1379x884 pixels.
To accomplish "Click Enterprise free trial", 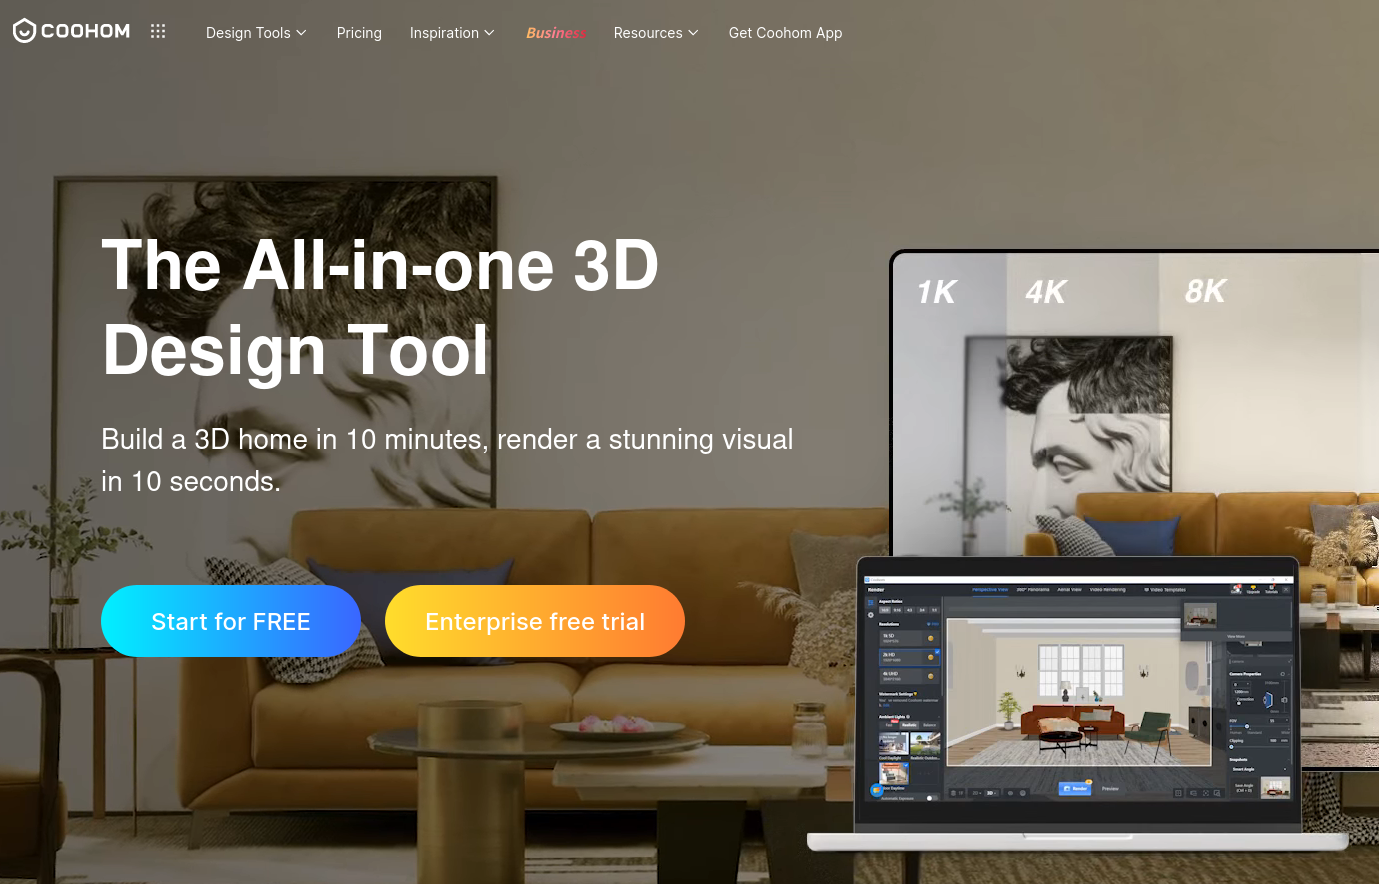I will (x=535, y=621).
